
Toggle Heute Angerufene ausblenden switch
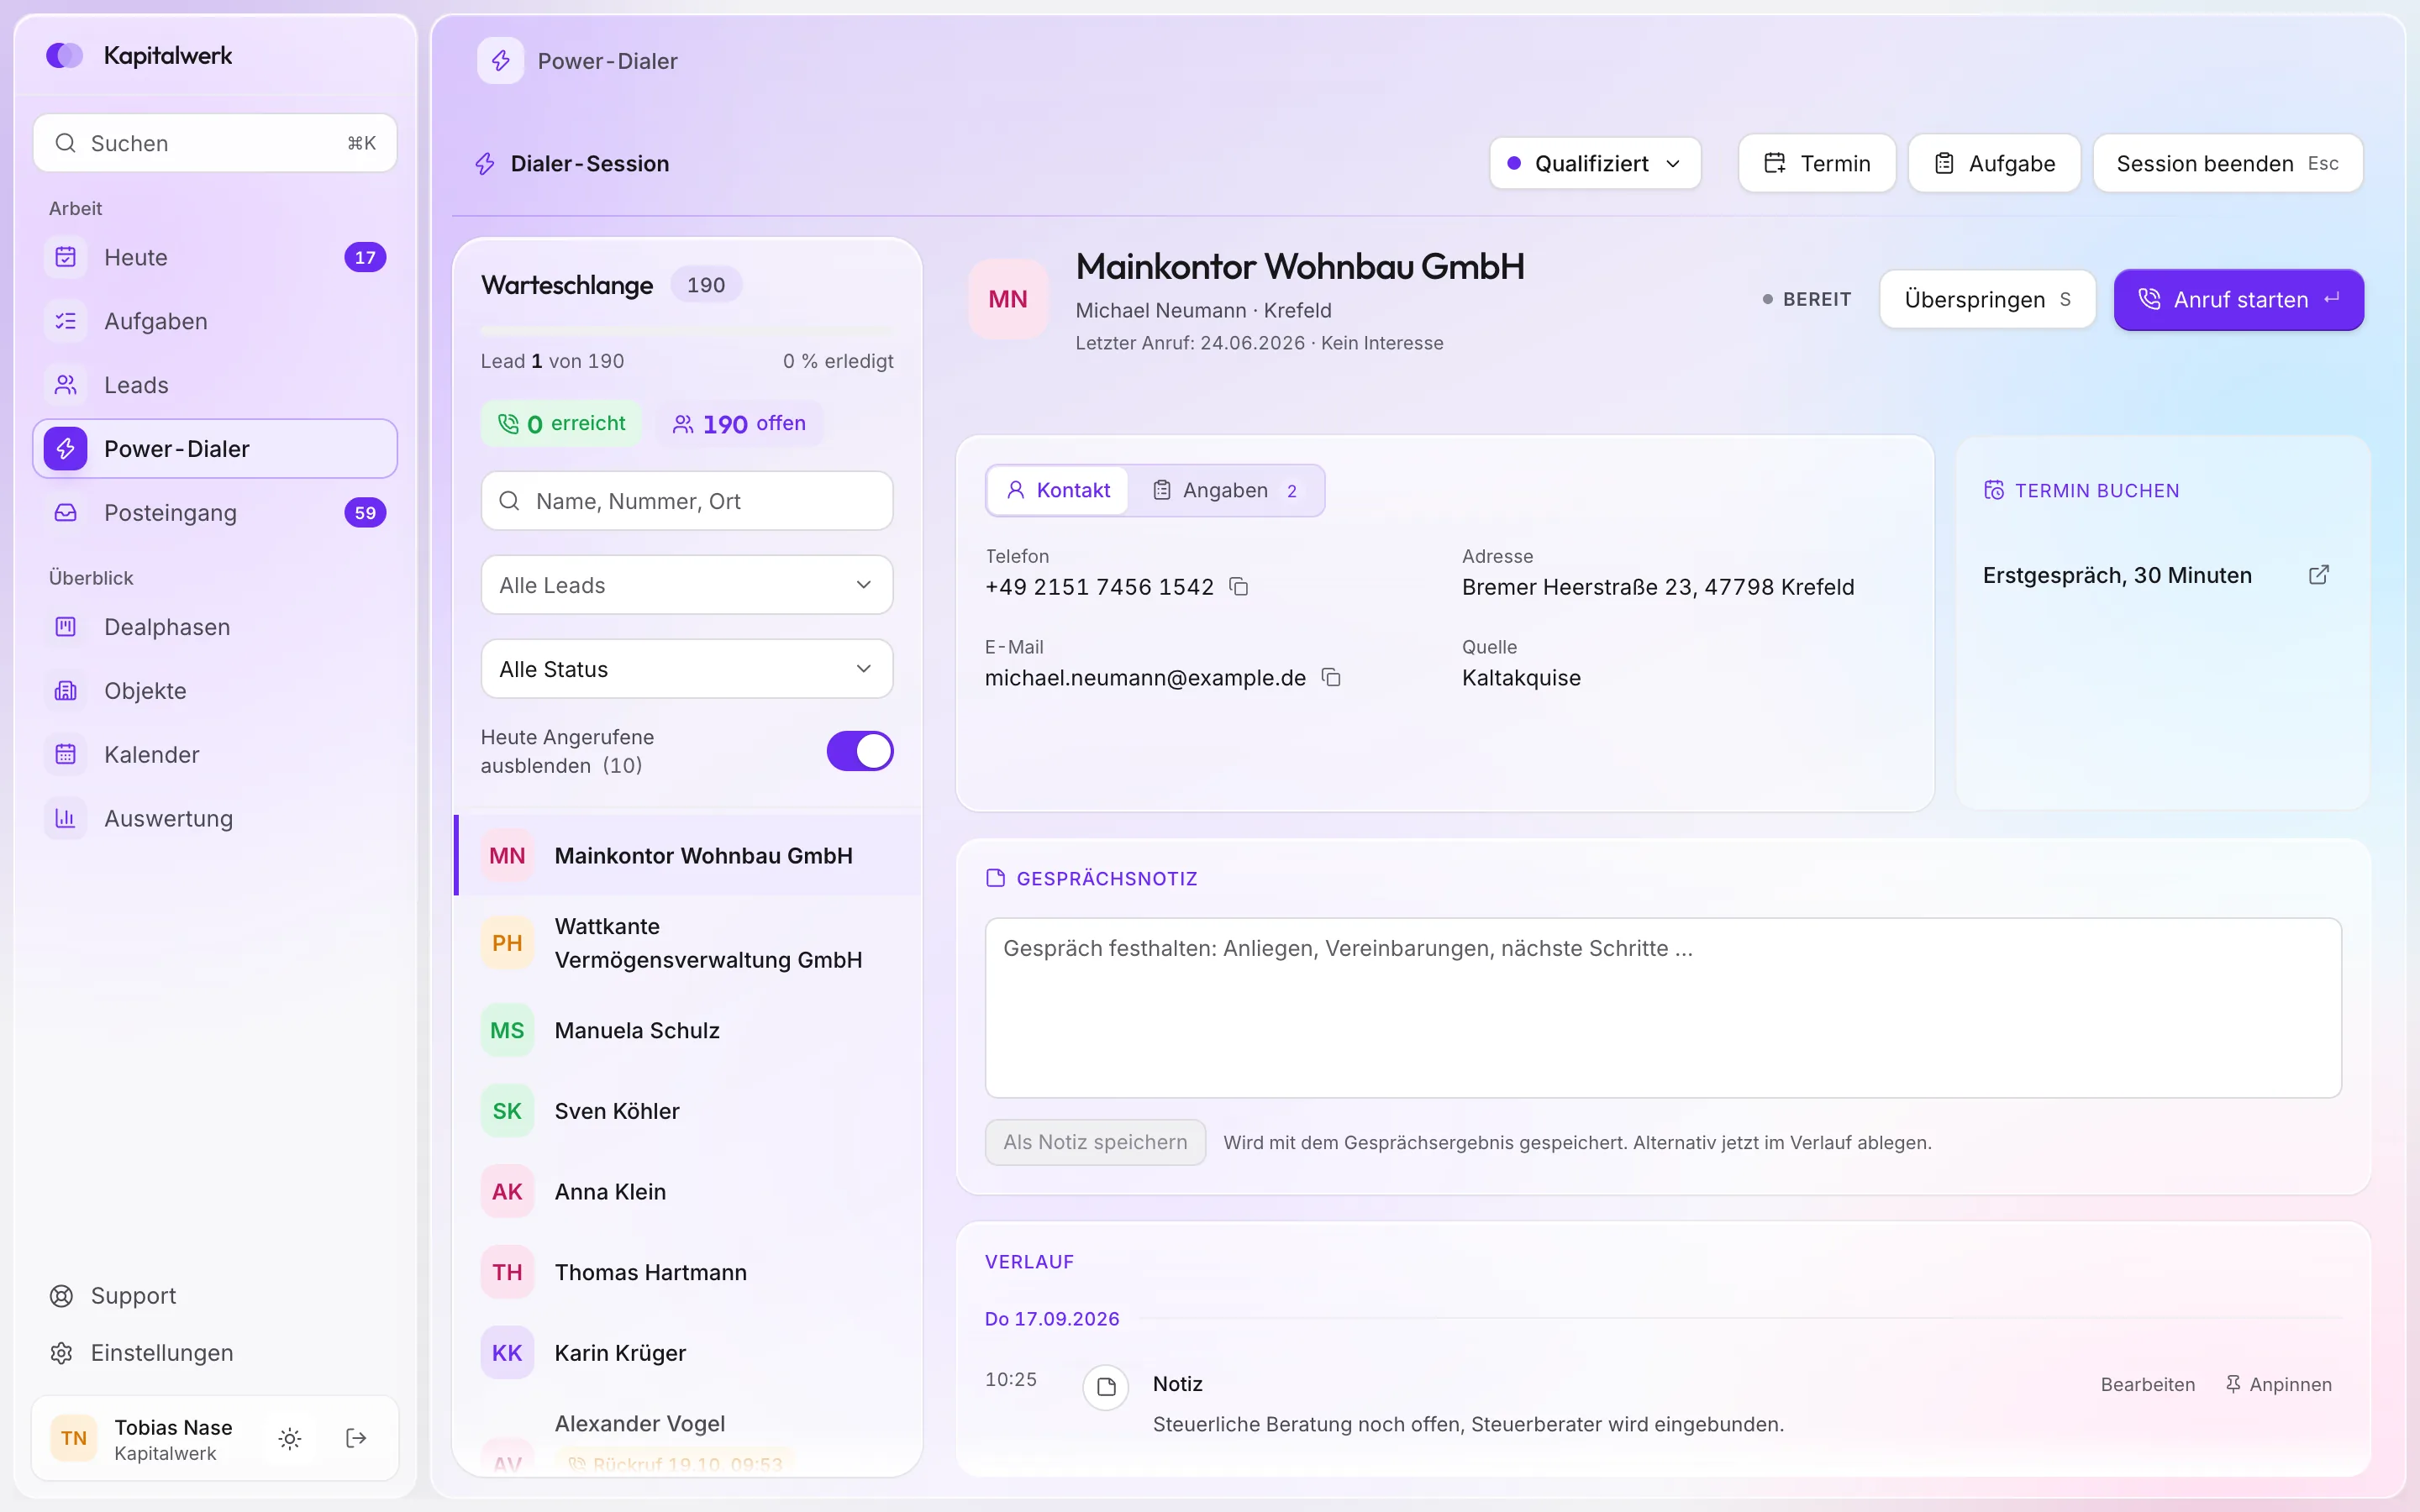click(859, 751)
